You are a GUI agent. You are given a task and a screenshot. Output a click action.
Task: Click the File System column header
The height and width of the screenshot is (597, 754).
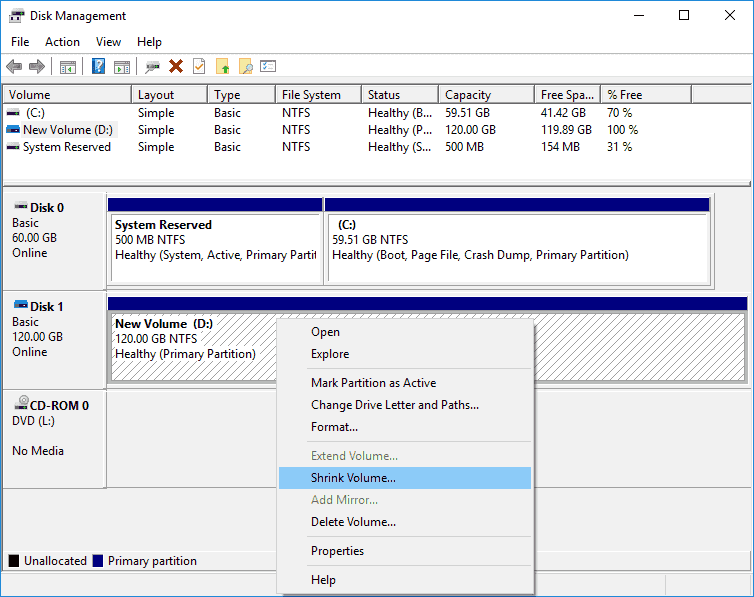click(x=311, y=95)
